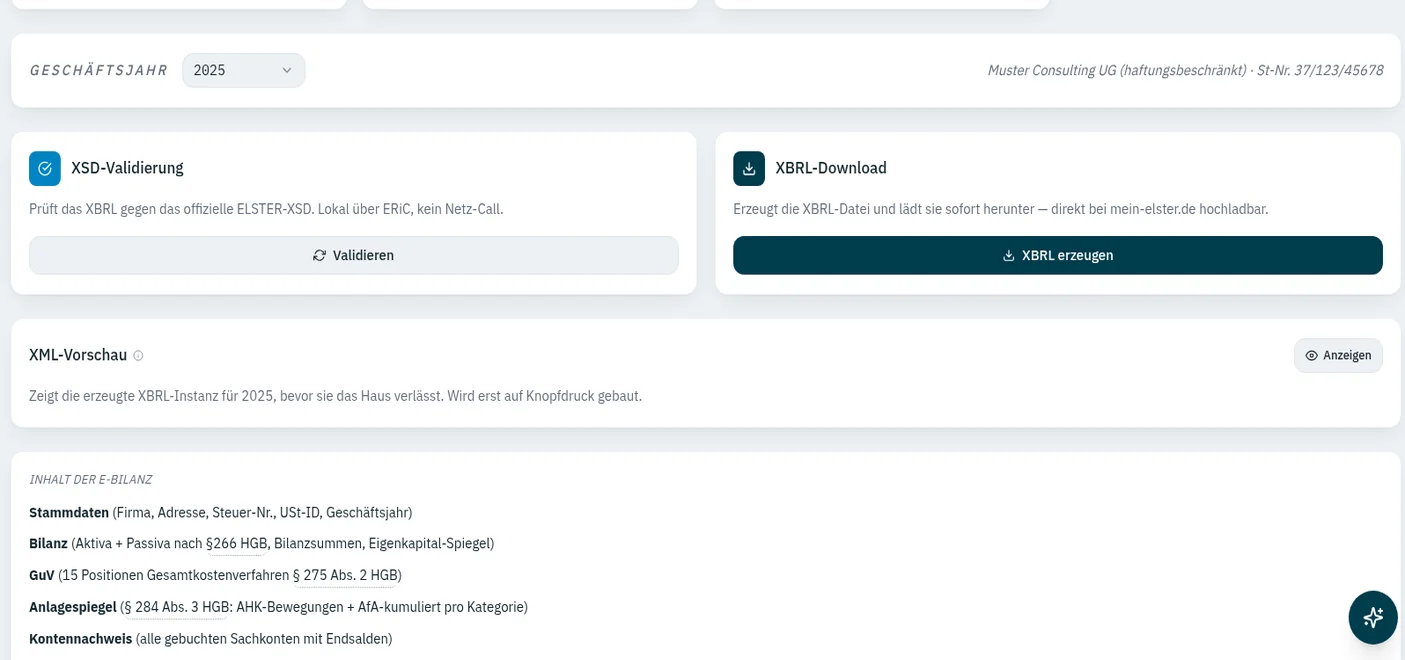The width and height of the screenshot is (1405, 660).
Task: Click the XML-Vorschau heading
Action: (78, 355)
